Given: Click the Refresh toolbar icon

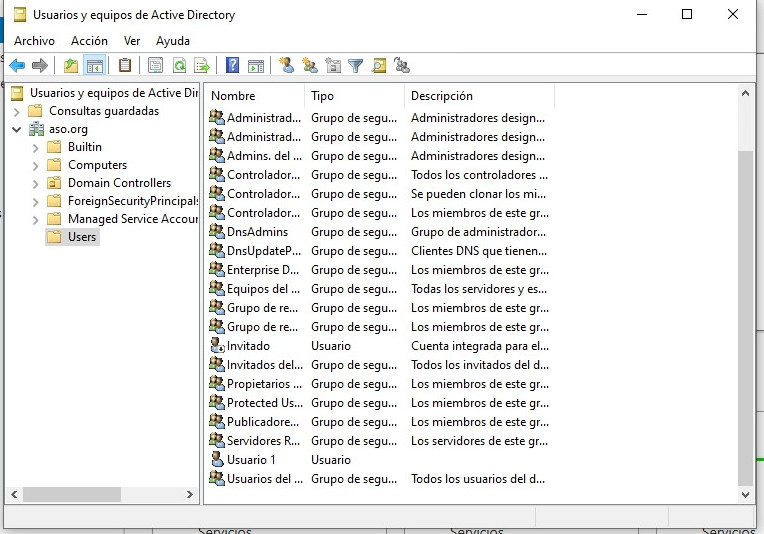Looking at the screenshot, I should 179,66.
